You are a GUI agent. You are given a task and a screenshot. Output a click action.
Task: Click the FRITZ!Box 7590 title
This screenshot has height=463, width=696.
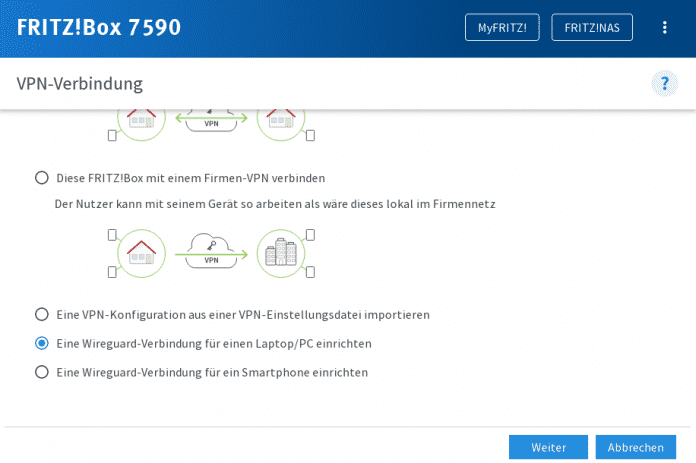pos(99,27)
